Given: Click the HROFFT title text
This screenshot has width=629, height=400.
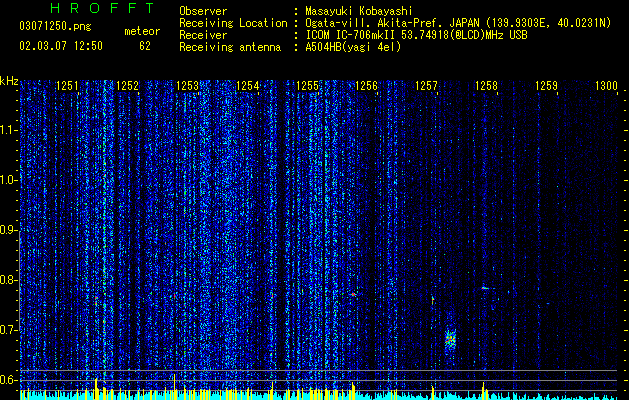Looking at the screenshot, I should click(103, 8).
